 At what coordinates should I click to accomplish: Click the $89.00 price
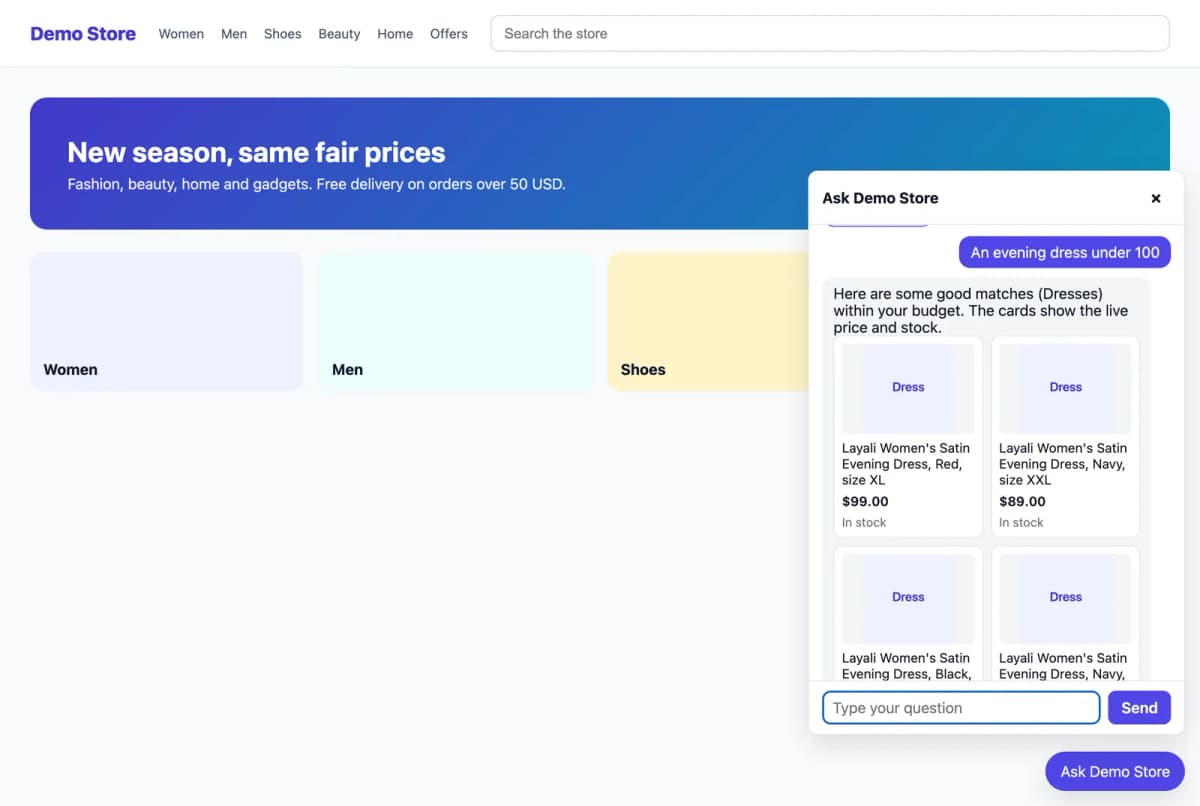(x=1022, y=502)
